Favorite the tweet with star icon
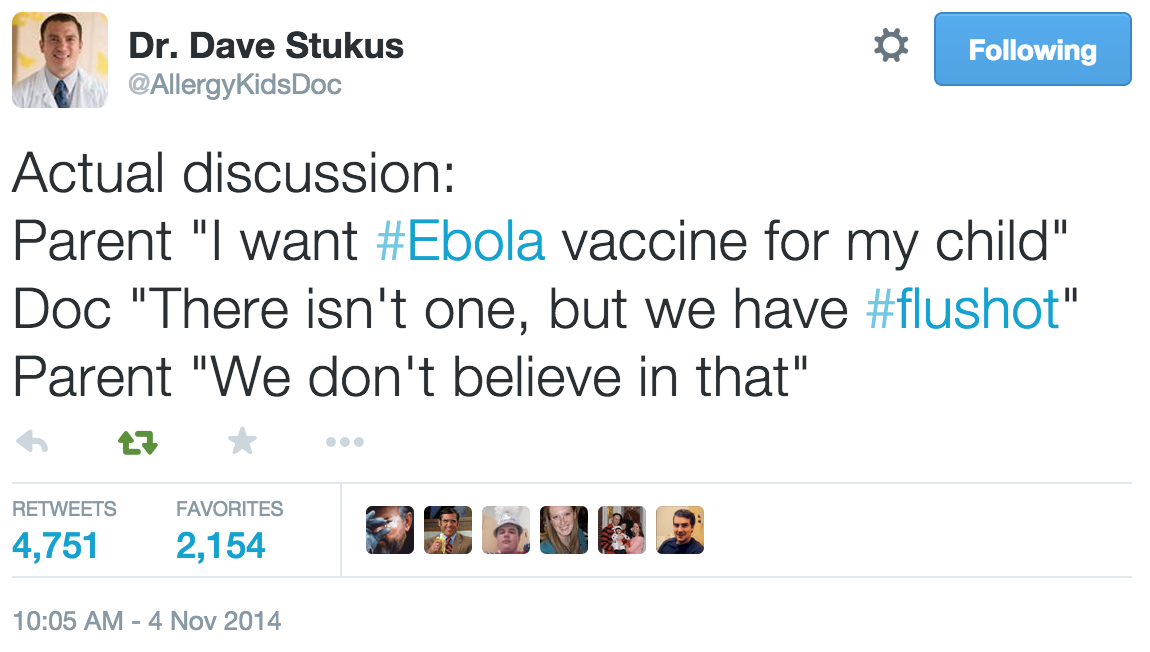Viewport: 1150px width, 652px height. (242, 441)
